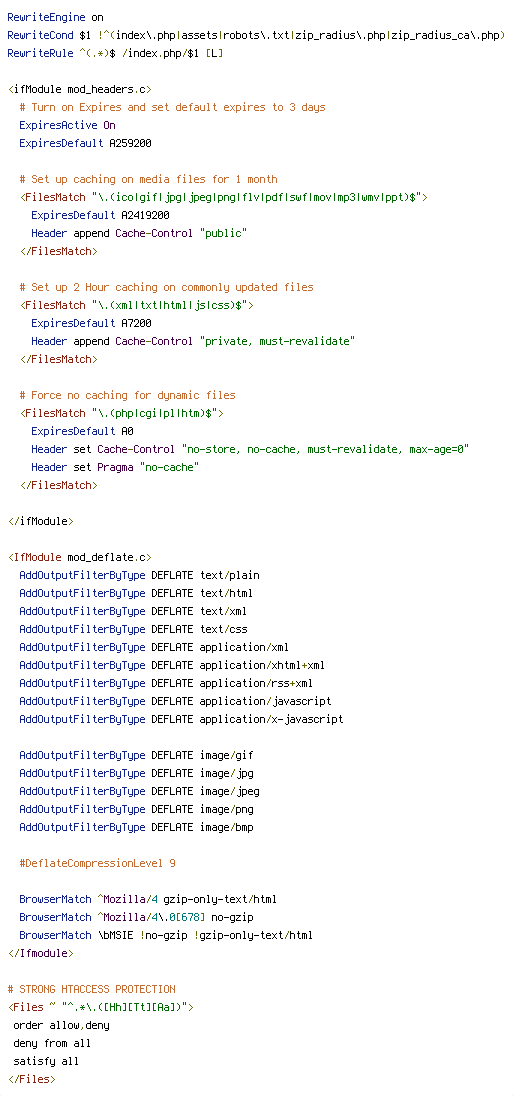
Task: Click the DEFLATE text/plain line
Action: (x=139, y=576)
